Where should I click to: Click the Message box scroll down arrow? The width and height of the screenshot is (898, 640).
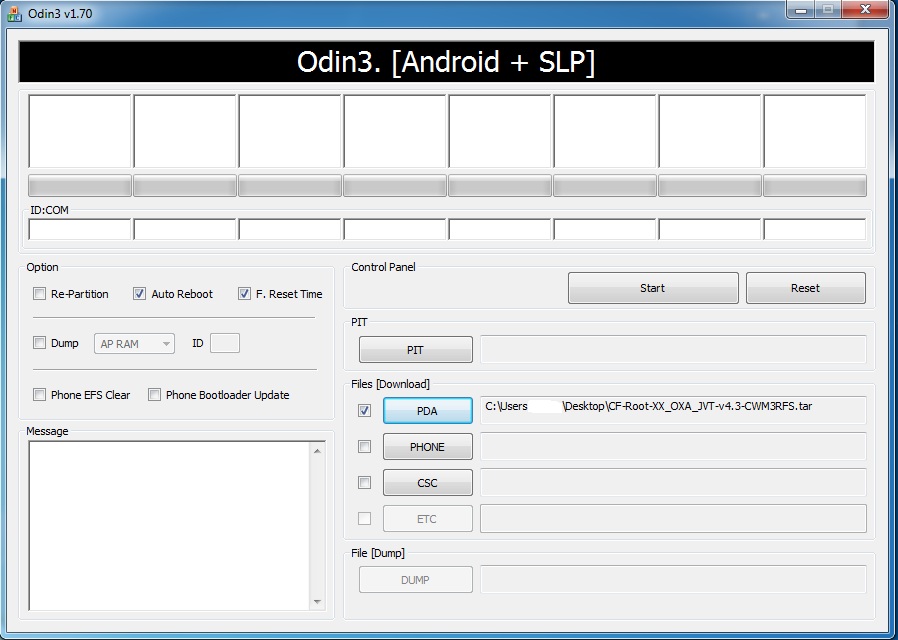pos(317,602)
